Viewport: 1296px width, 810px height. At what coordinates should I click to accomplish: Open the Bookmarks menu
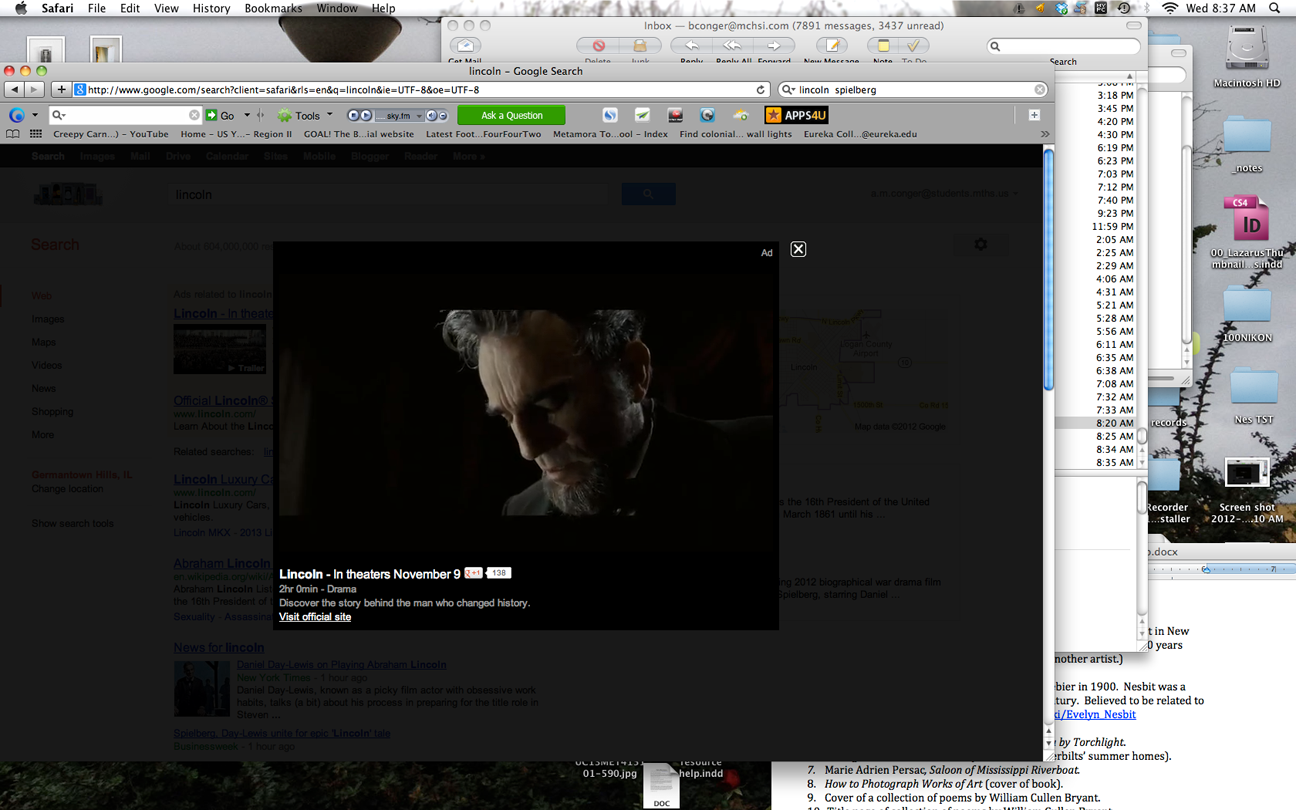[273, 8]
